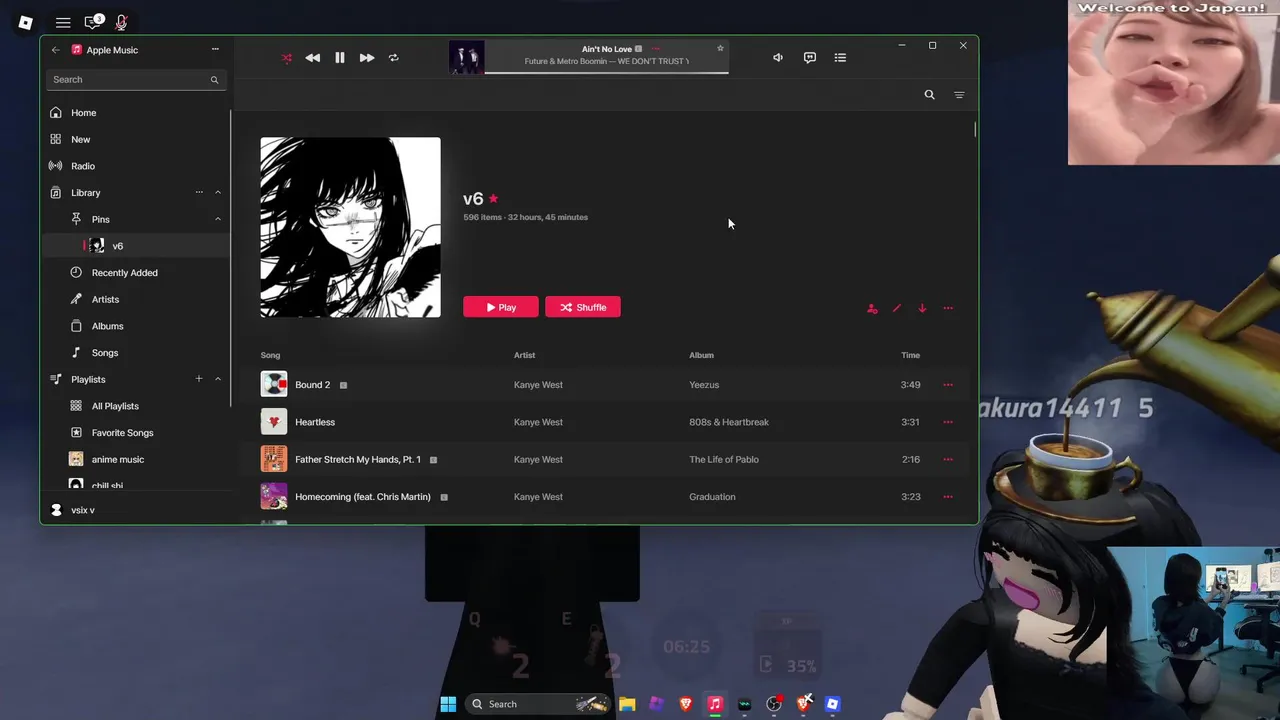Open the lyrics panel
1280x720 pixels.
810,58
